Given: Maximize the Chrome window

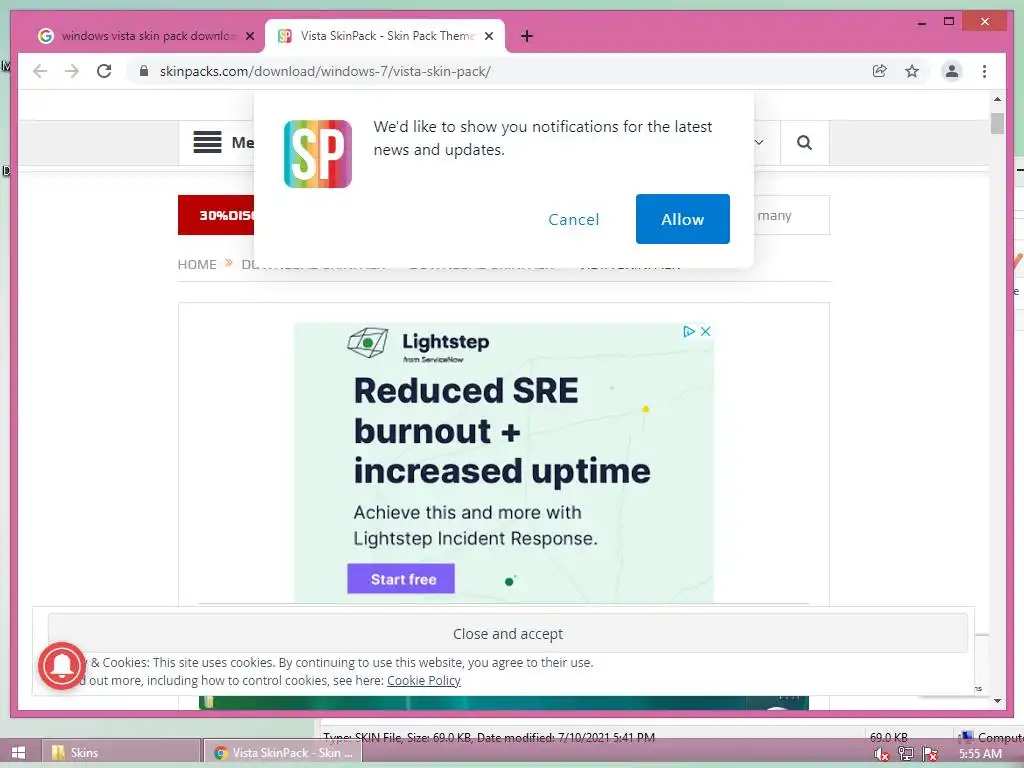Looking at the screenshot, I should pos(949,22).
